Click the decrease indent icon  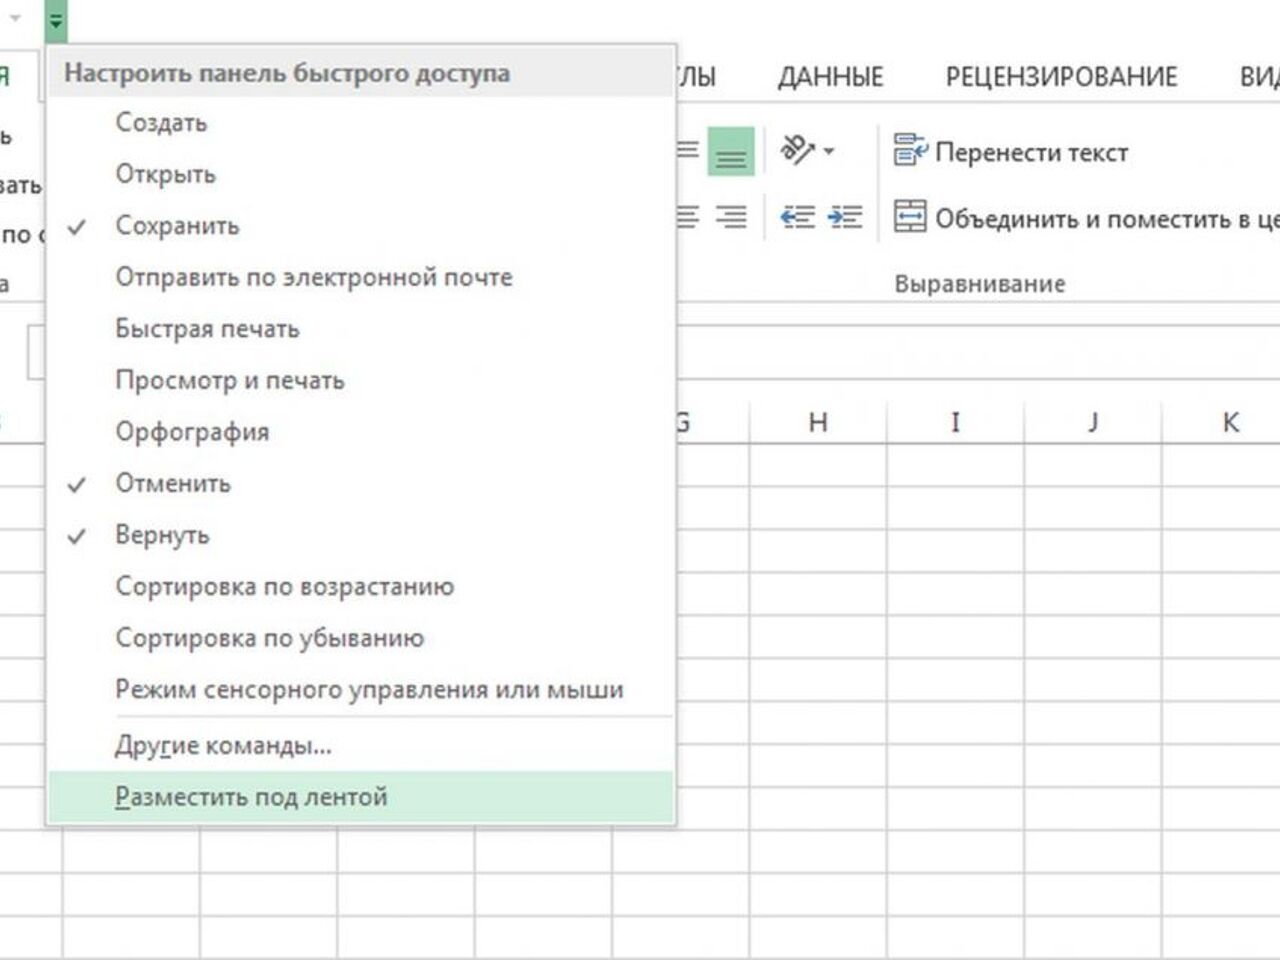(x=797, y=217)
